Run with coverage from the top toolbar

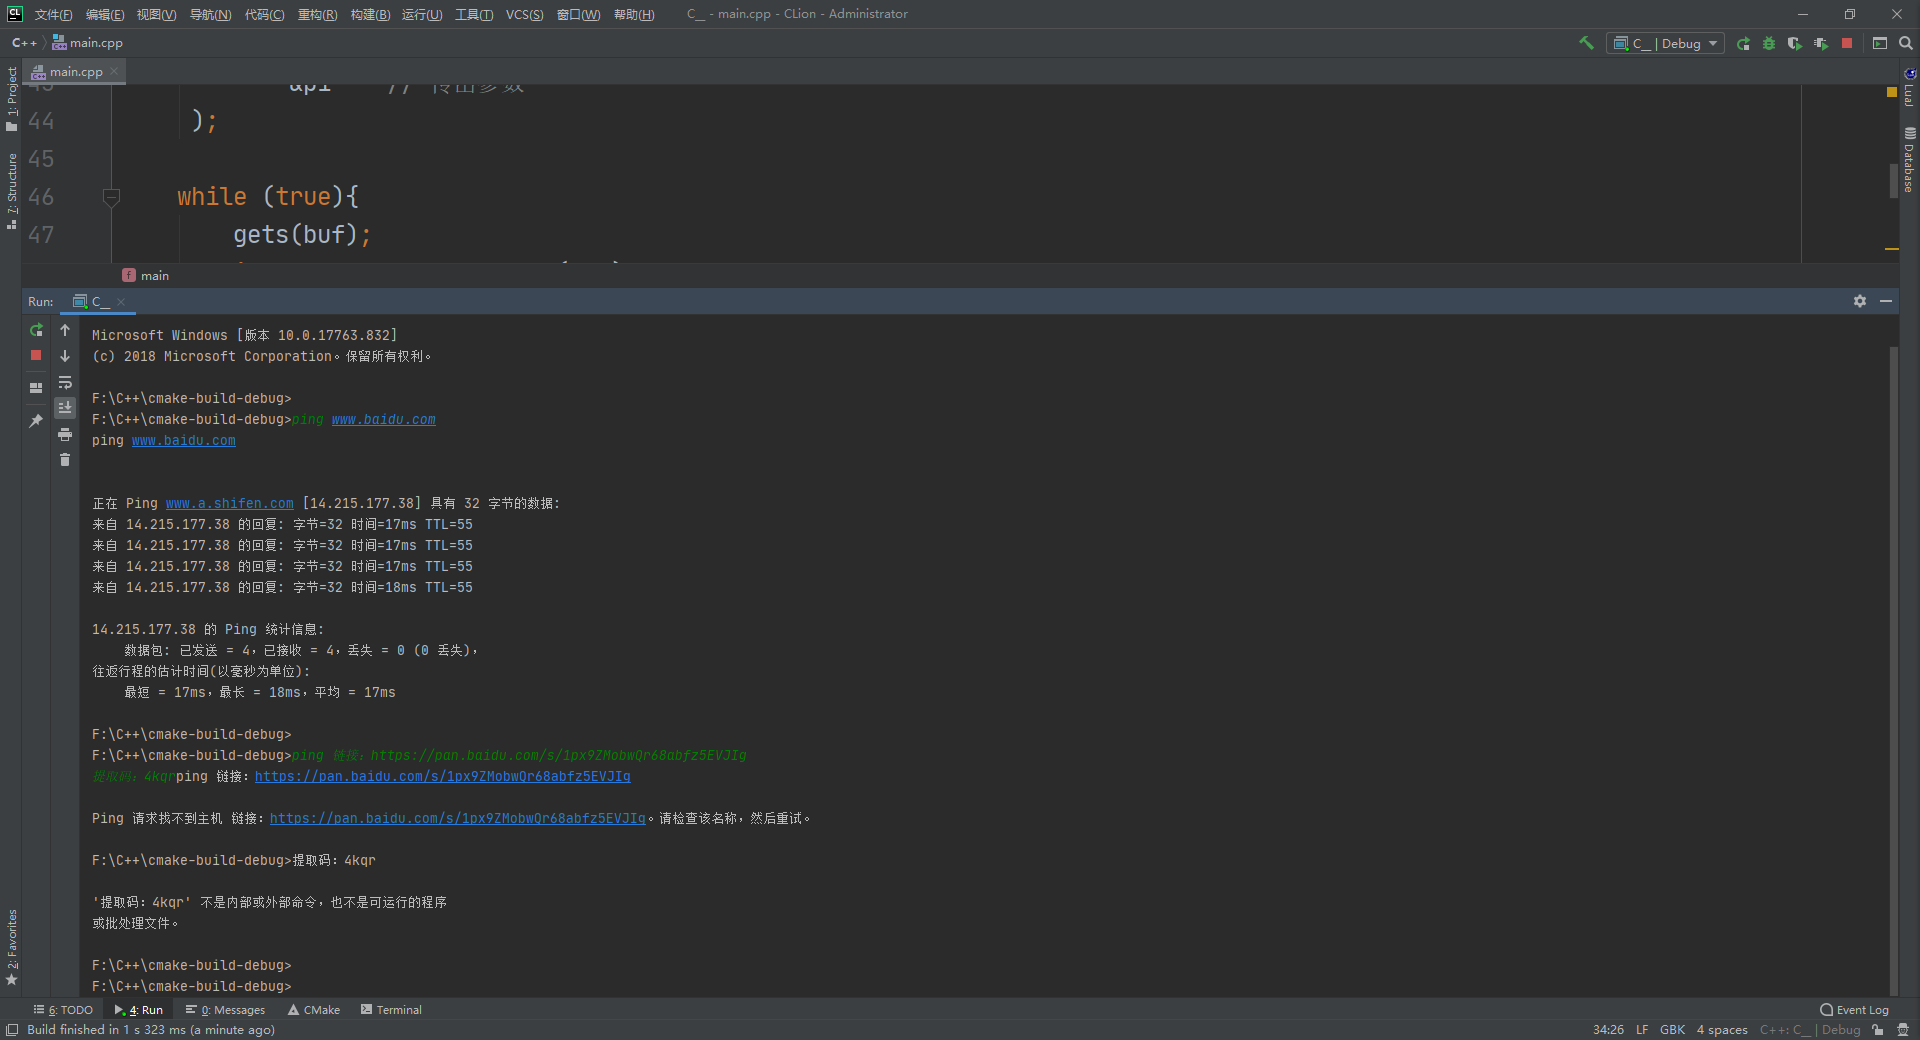click(1795, 43)
